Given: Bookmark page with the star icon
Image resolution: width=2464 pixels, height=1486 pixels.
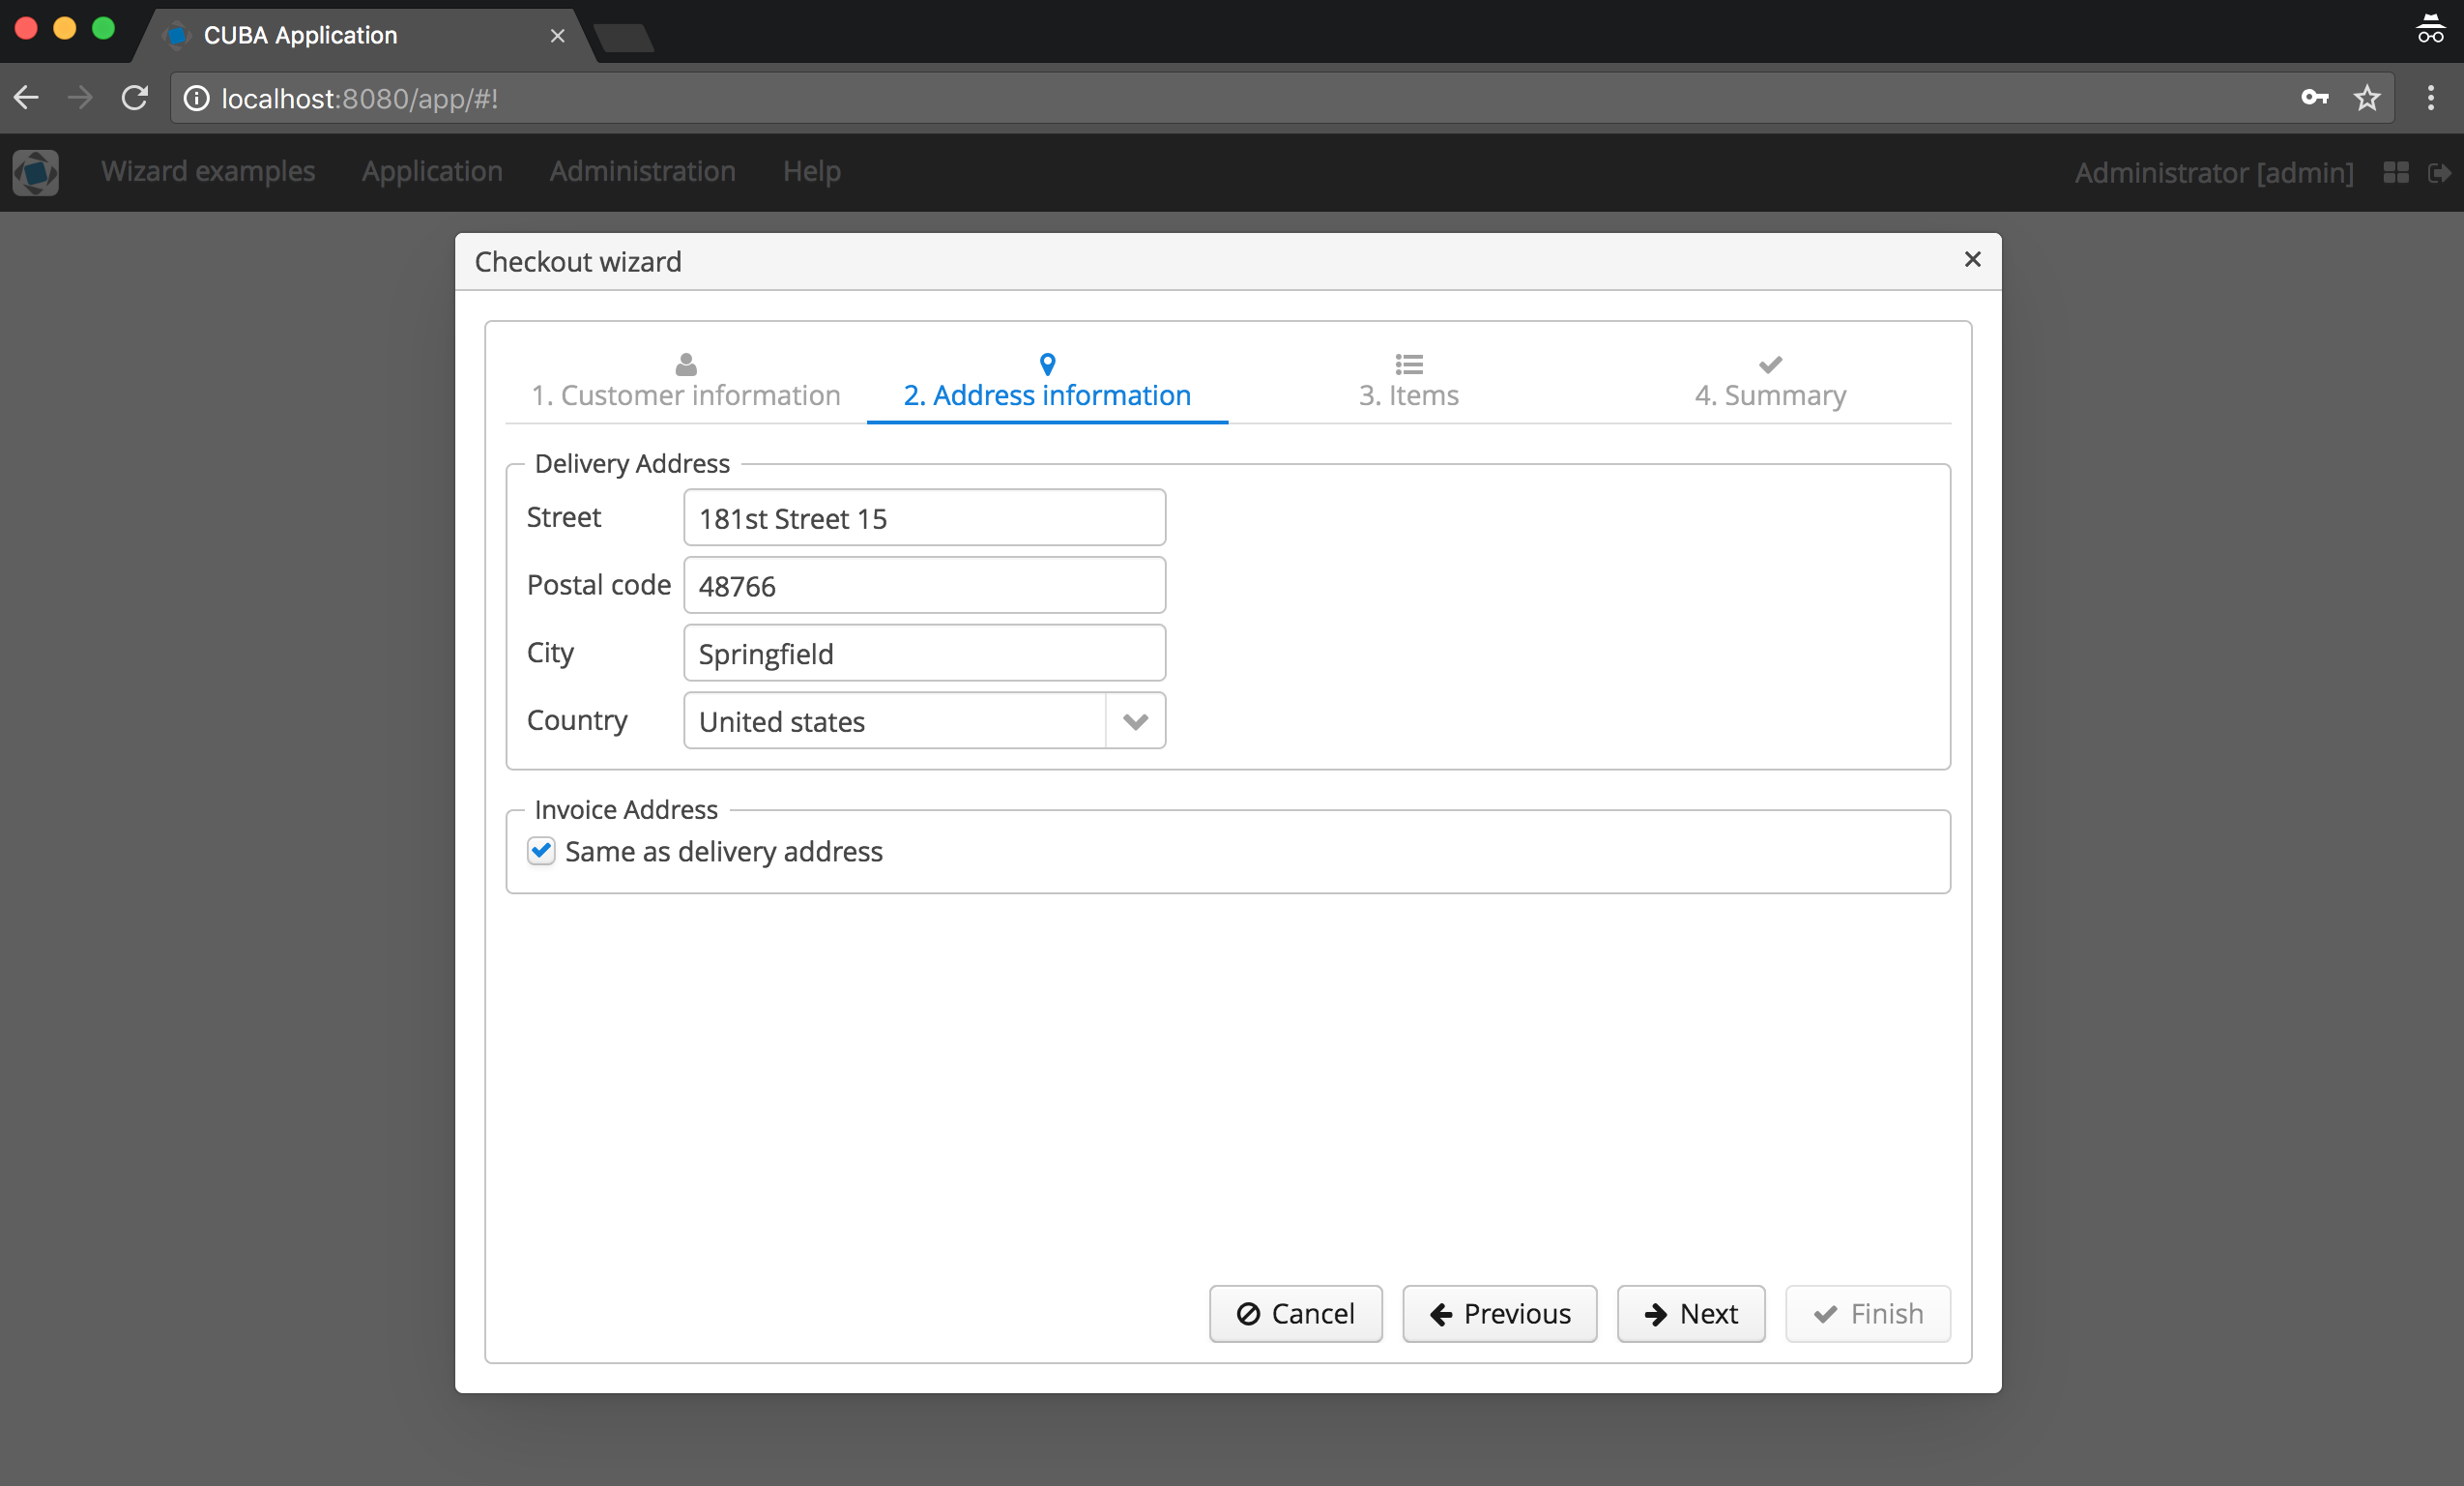Looking at the screenshot, I should pos(2366,98).
